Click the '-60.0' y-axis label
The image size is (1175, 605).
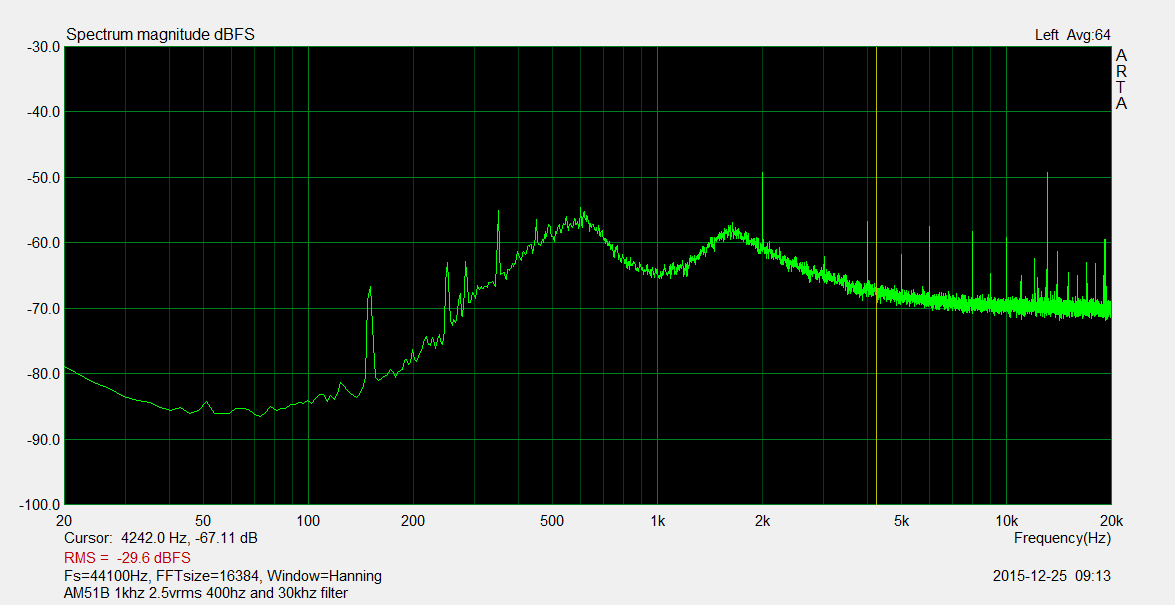(42, 243)
